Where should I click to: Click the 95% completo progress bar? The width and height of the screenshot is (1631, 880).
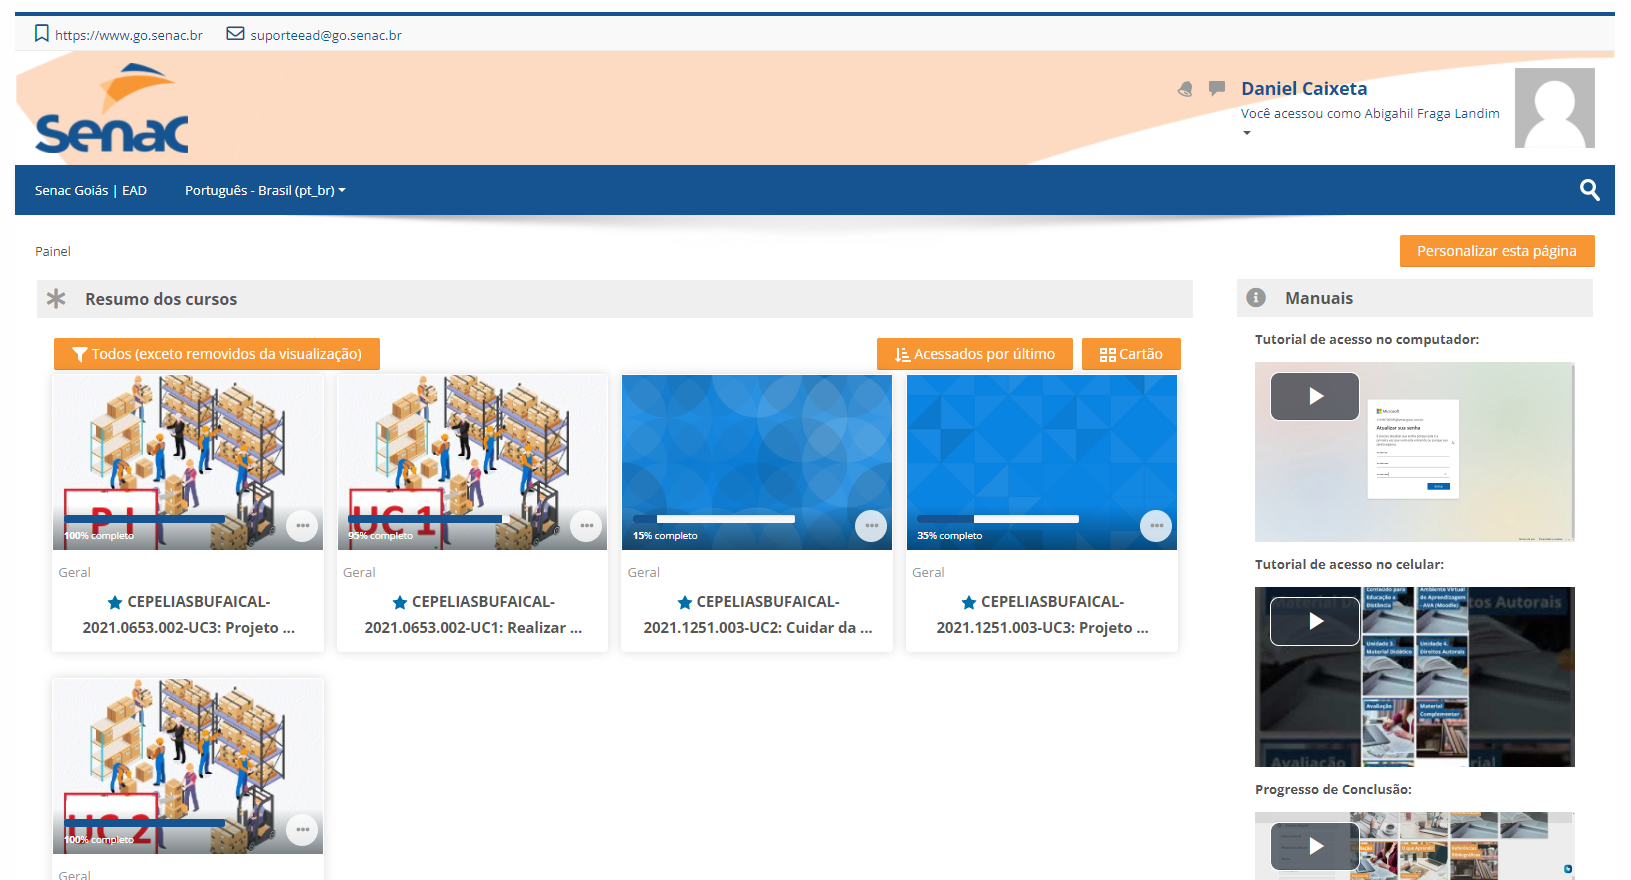(x=429, y=519)
